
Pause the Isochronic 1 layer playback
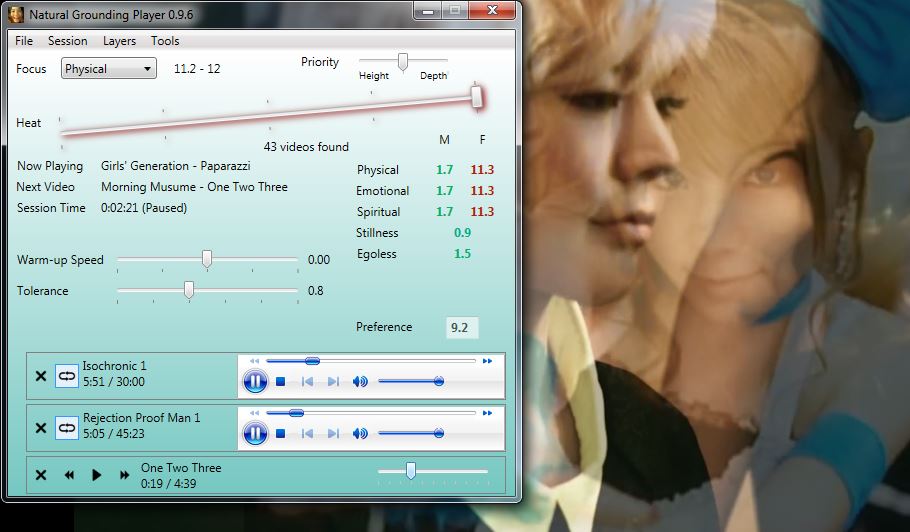click(x=255, y=381)
